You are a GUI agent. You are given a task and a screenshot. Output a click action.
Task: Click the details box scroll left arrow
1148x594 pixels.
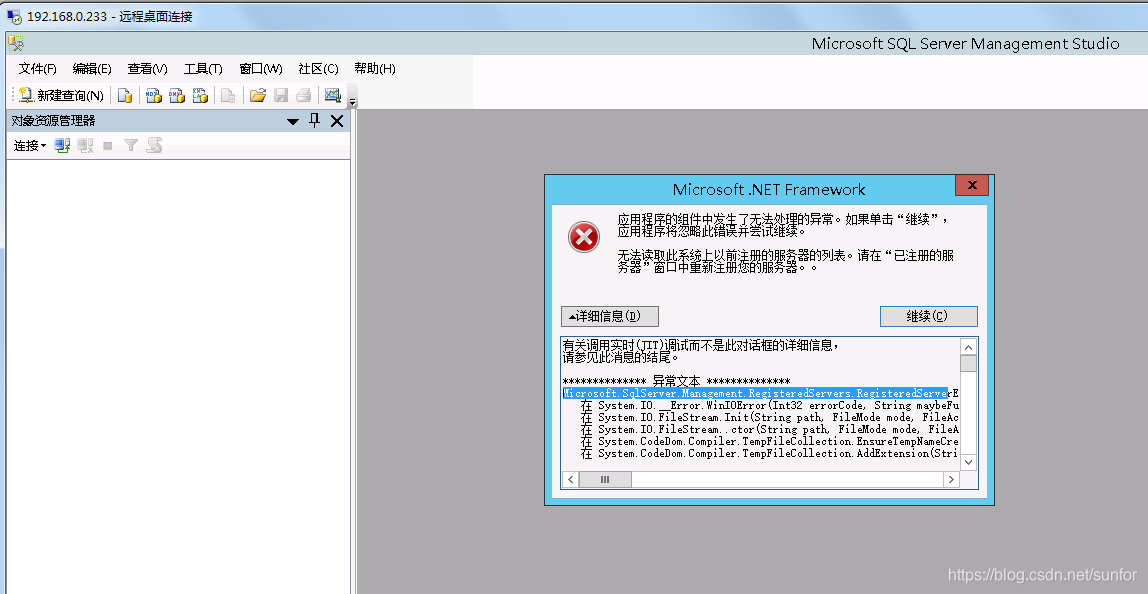point(570,480)
